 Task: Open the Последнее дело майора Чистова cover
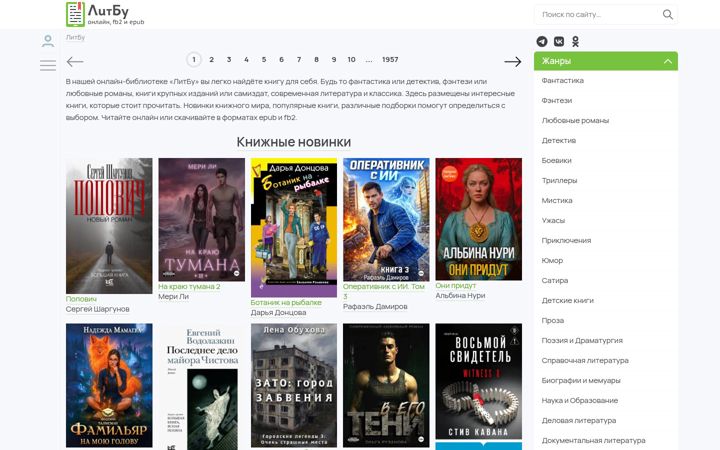pyautogui.click(x=202, y=387)
